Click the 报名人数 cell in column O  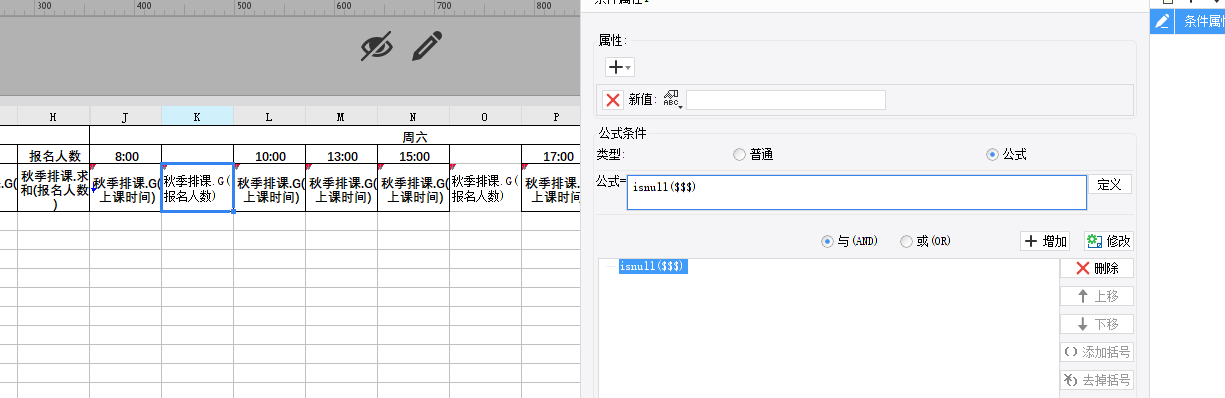[485, 188]
